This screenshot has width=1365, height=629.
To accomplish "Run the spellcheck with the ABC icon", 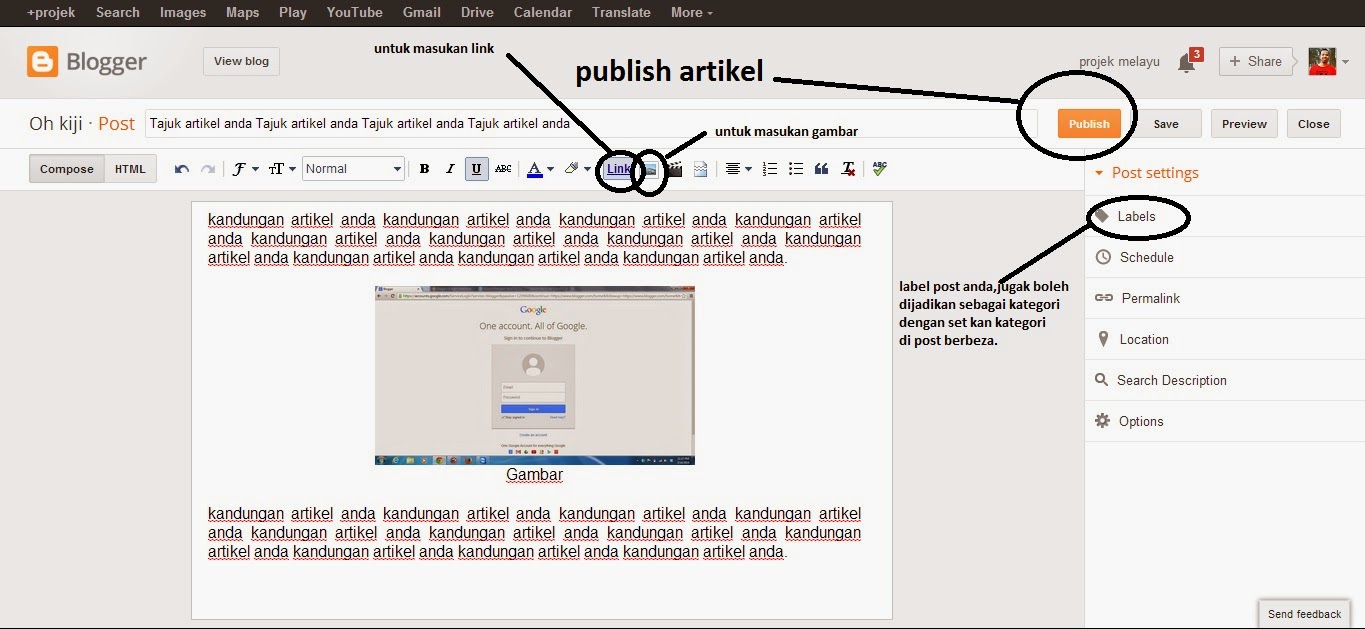I will point(878,169).
